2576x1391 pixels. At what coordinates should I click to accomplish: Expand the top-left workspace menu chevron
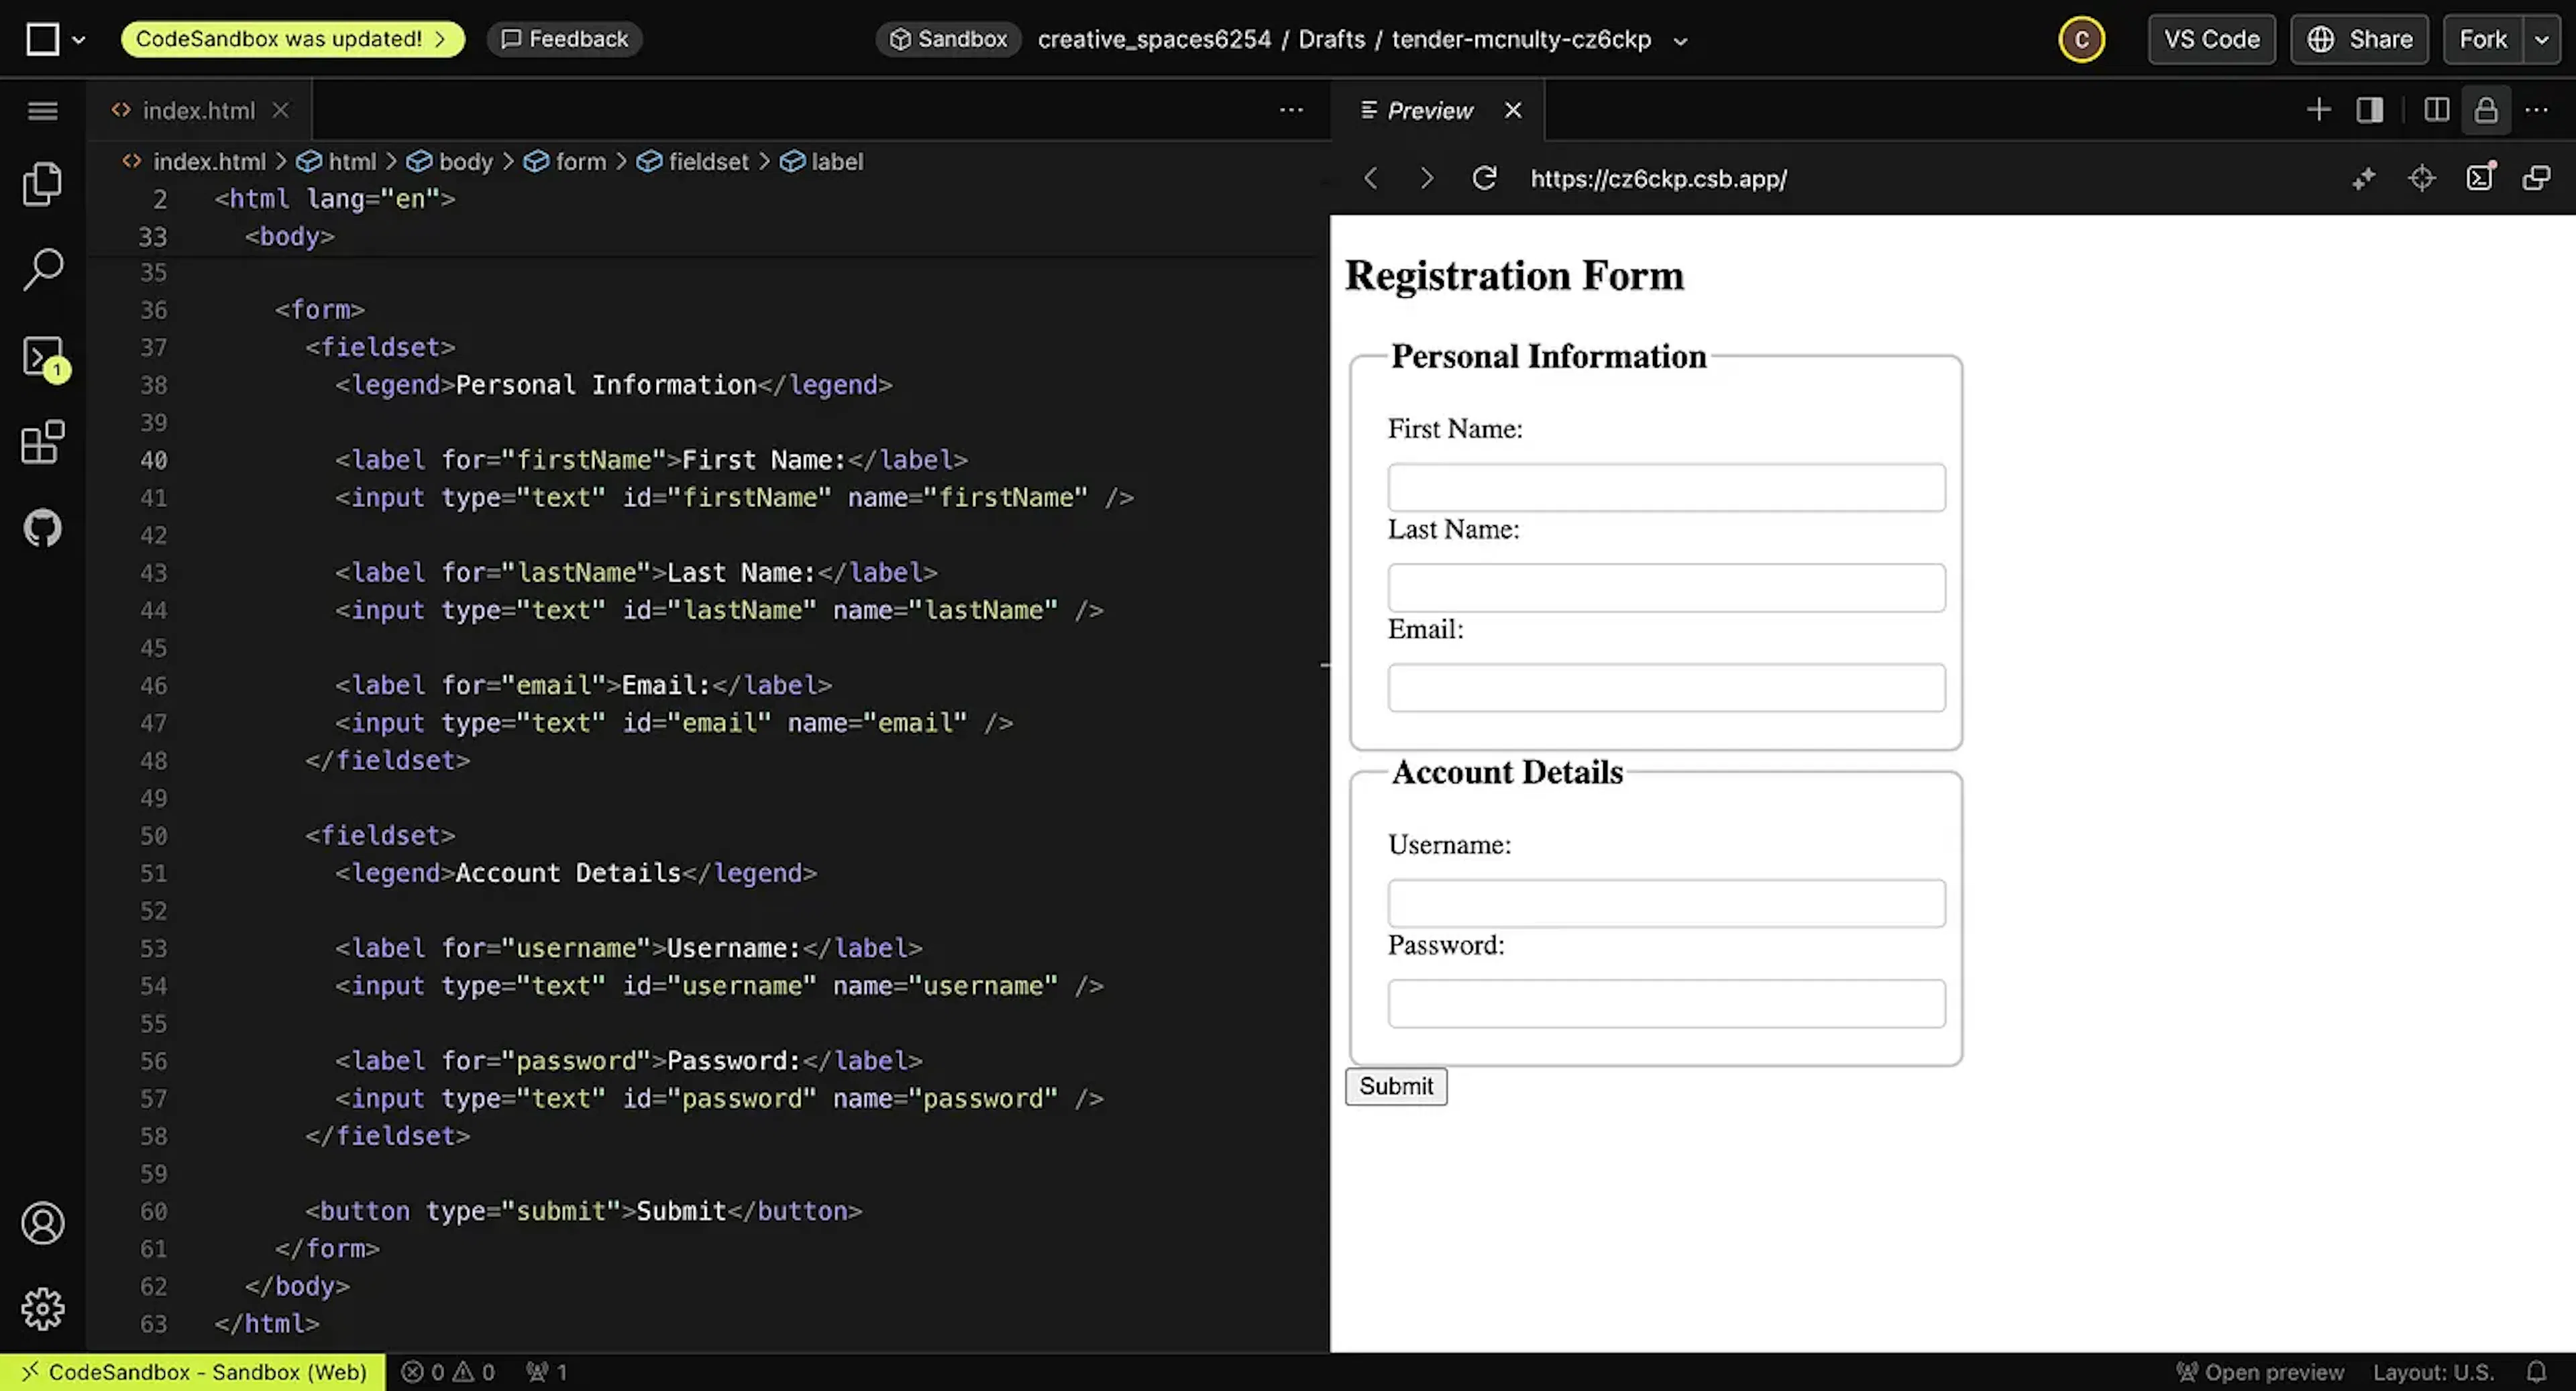point(78,40)
